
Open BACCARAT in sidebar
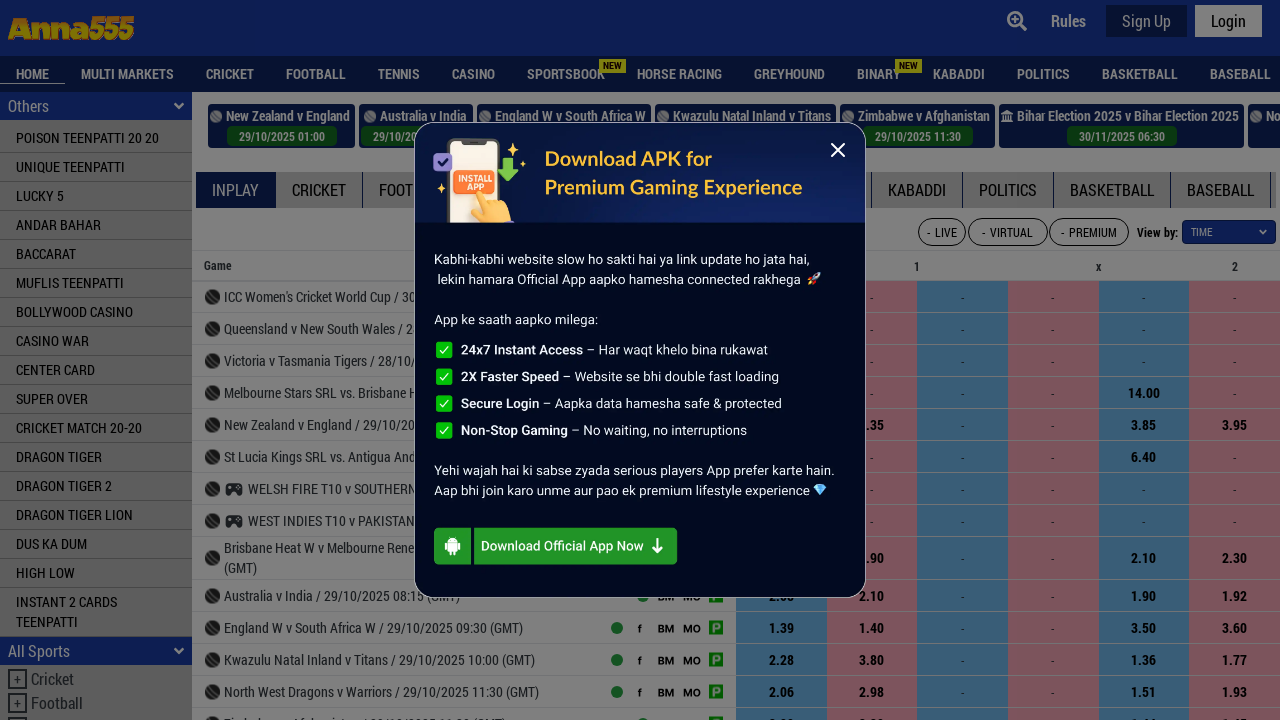pyautogui.click(x=96, y=254)
